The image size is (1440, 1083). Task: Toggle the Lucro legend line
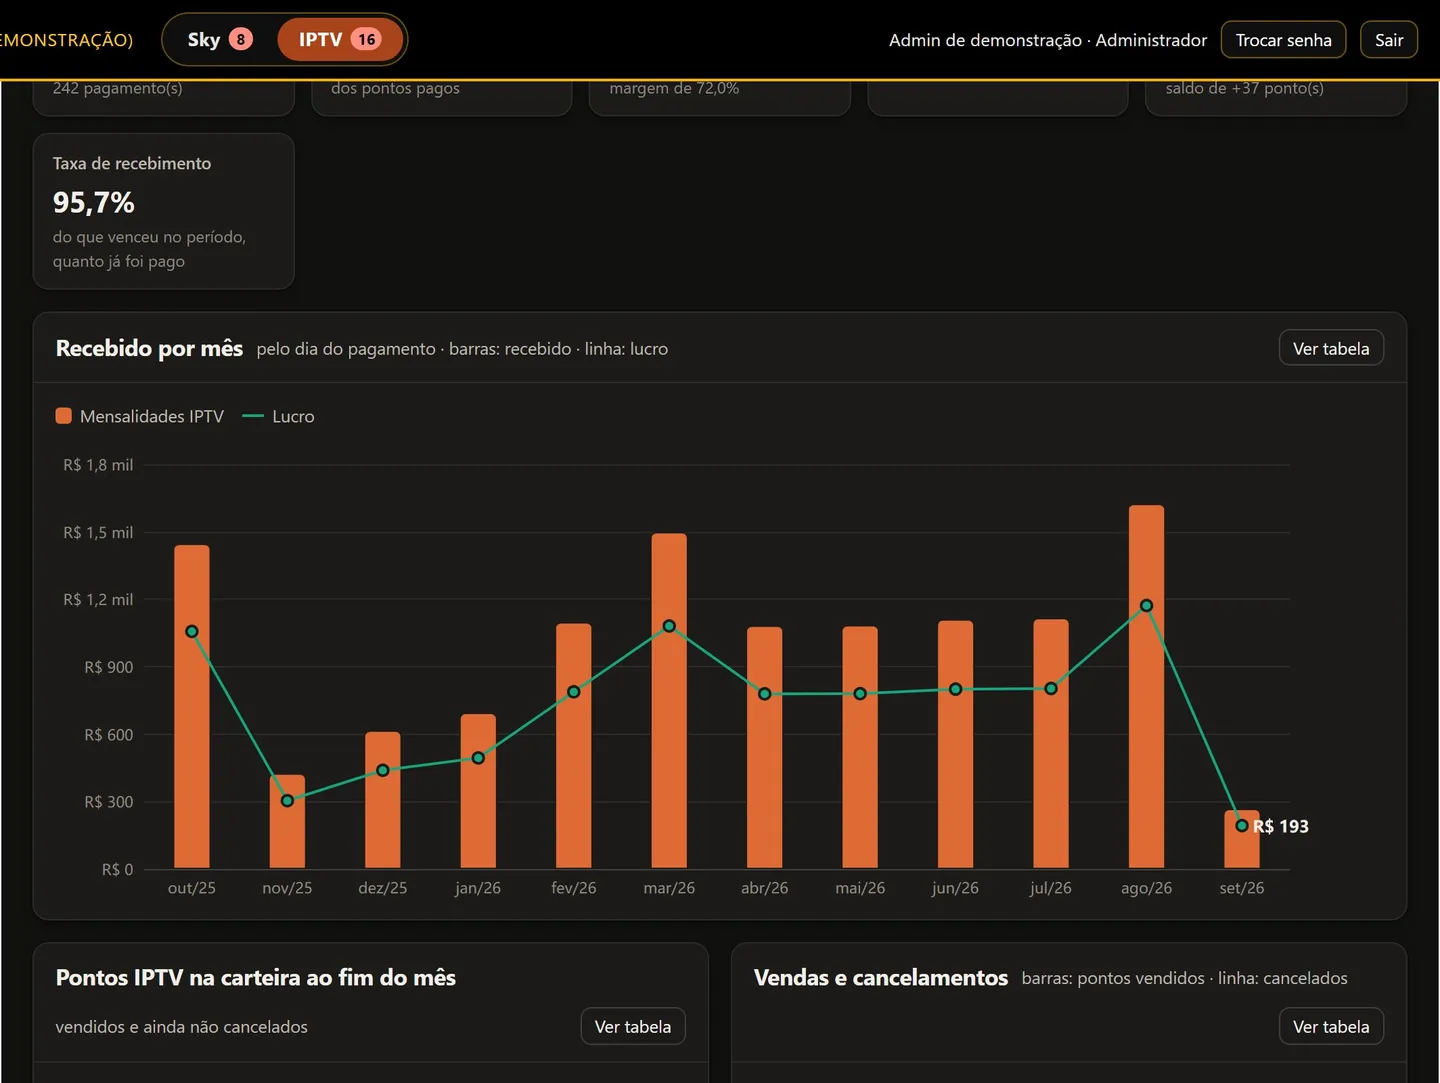coord(279,416)
